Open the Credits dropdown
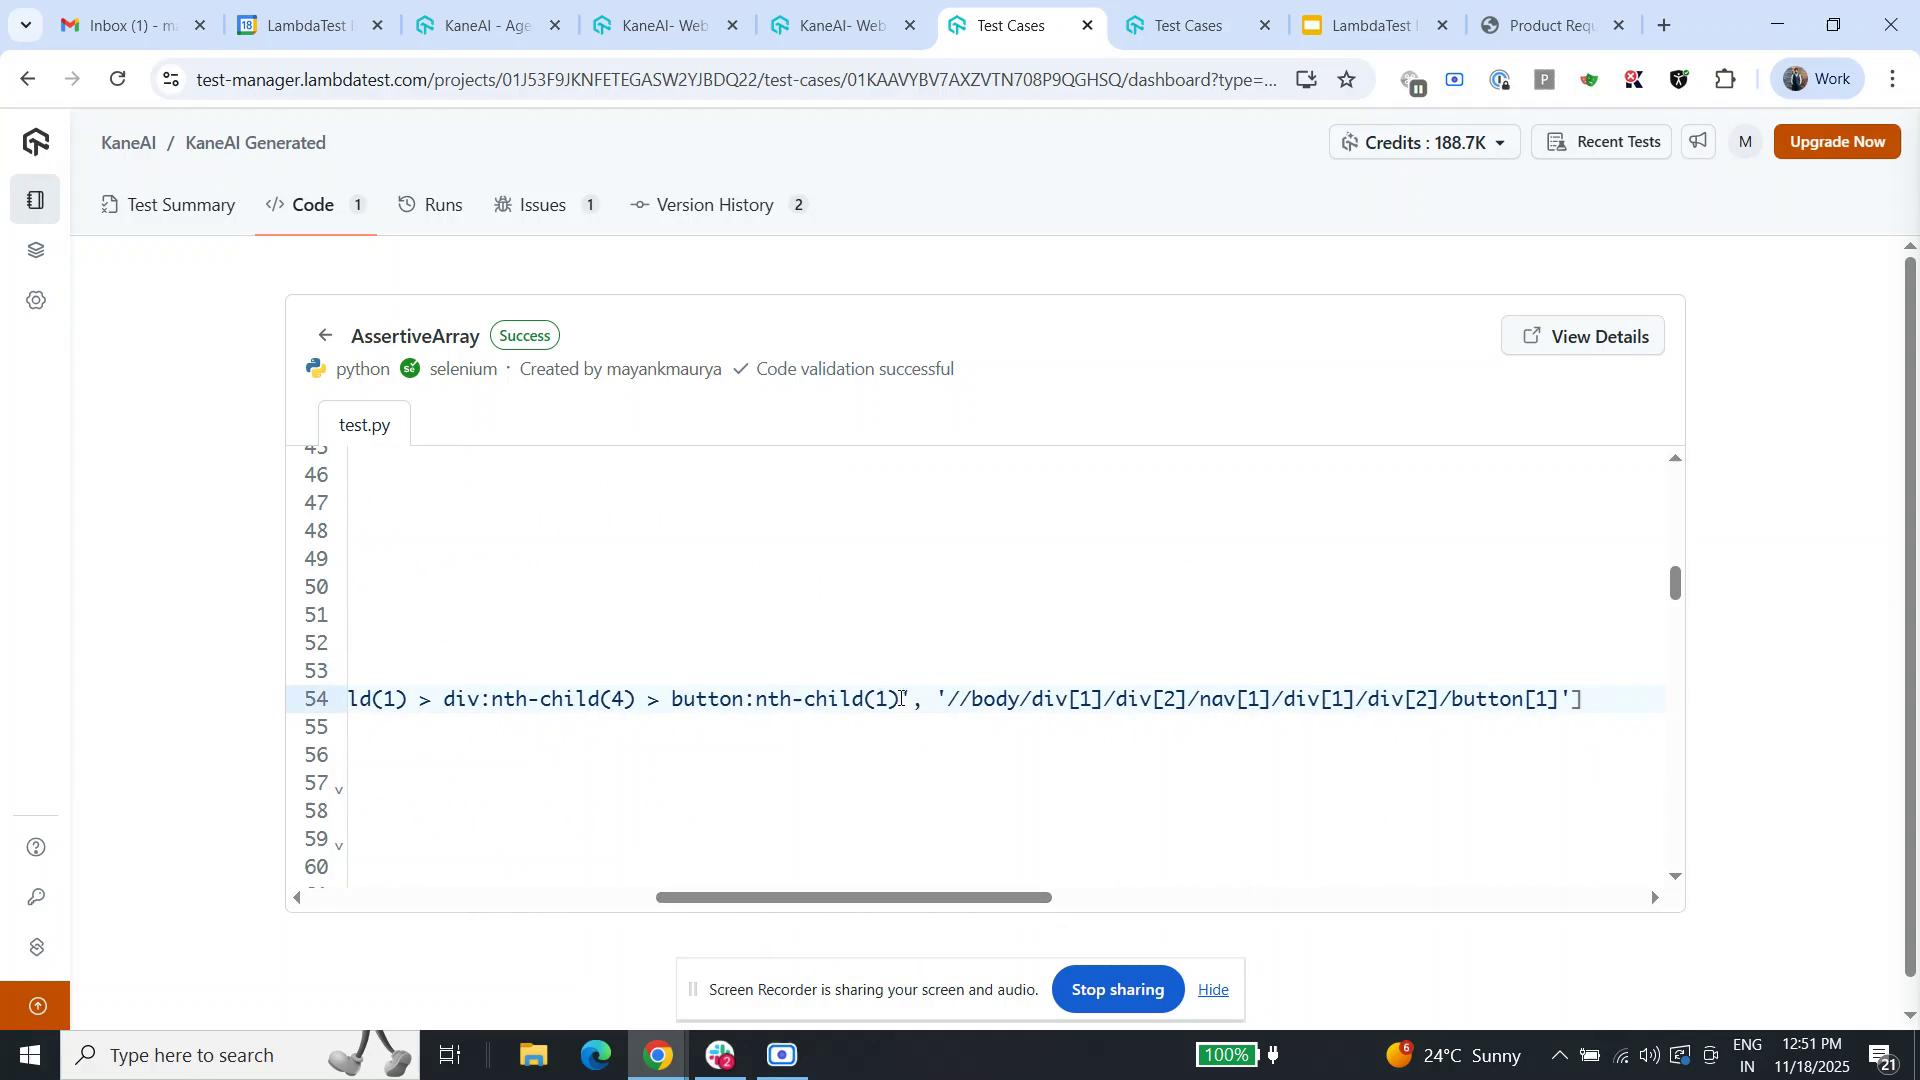 tap(1423, 141)
